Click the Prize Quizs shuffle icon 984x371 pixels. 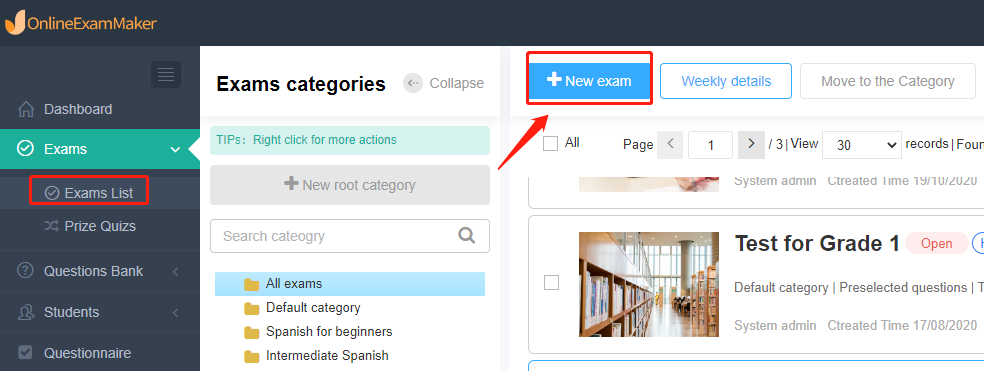pyautogui.click(x=52, y=226)
